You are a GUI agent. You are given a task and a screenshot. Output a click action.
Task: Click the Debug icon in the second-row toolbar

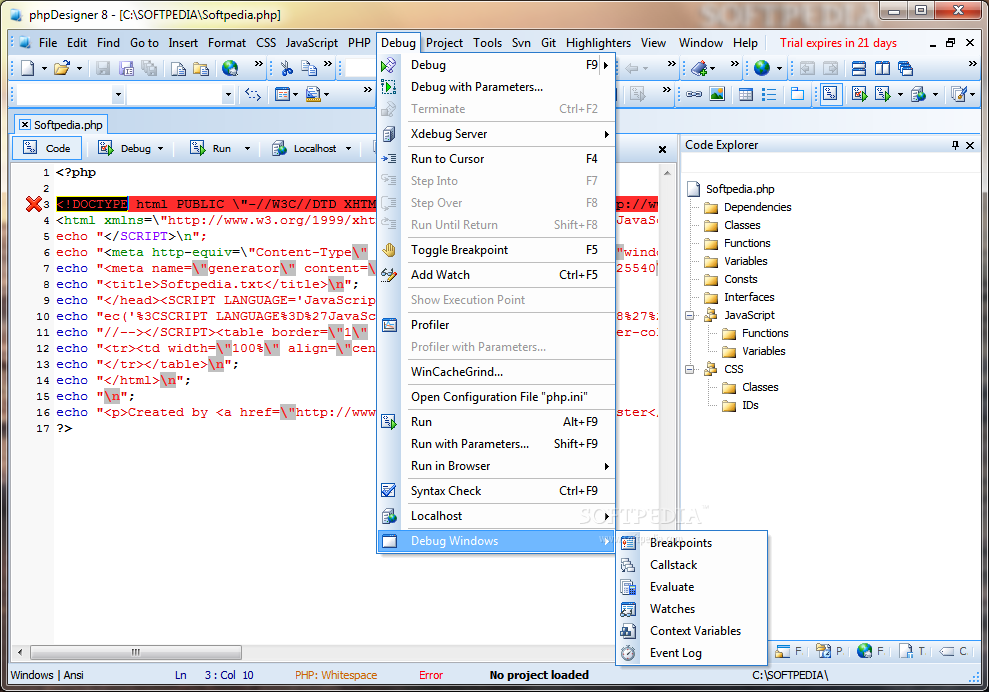(x=859, y=95)
